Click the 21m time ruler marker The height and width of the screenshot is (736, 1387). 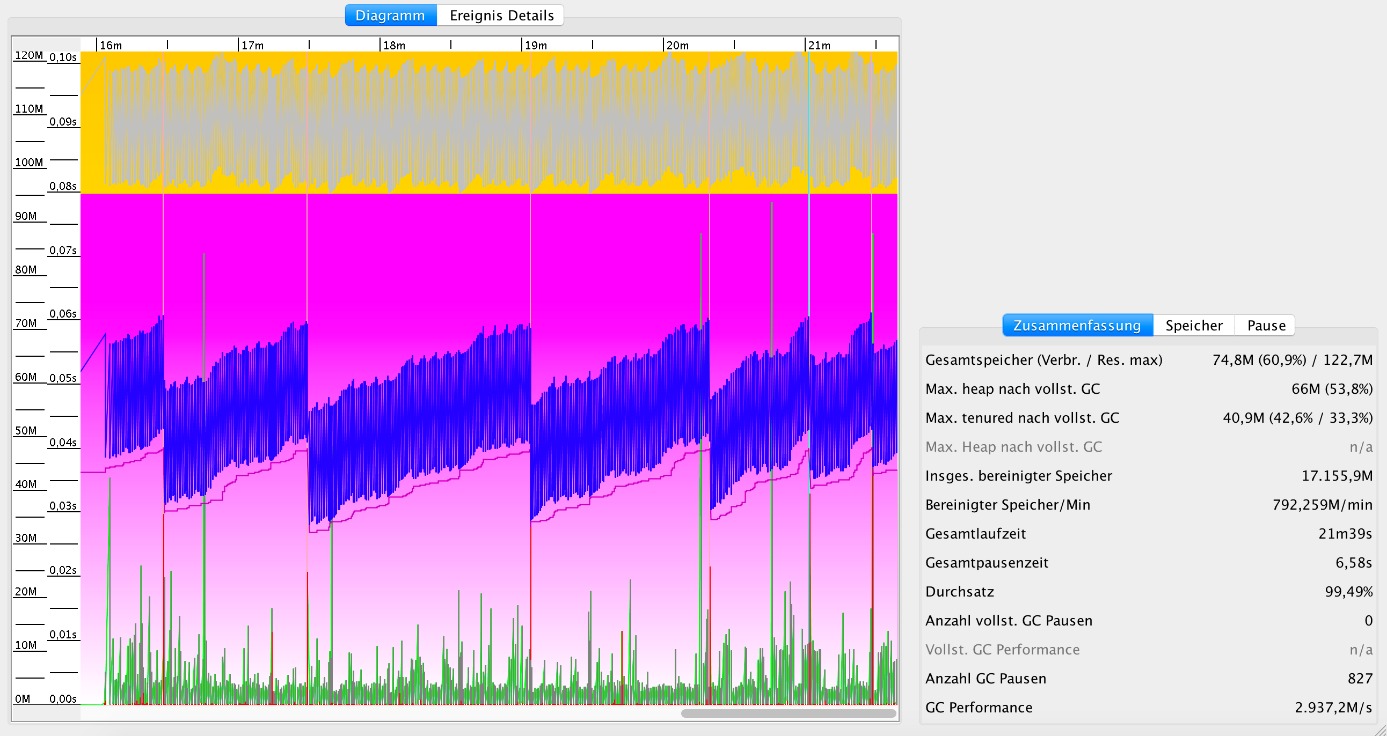819,45
